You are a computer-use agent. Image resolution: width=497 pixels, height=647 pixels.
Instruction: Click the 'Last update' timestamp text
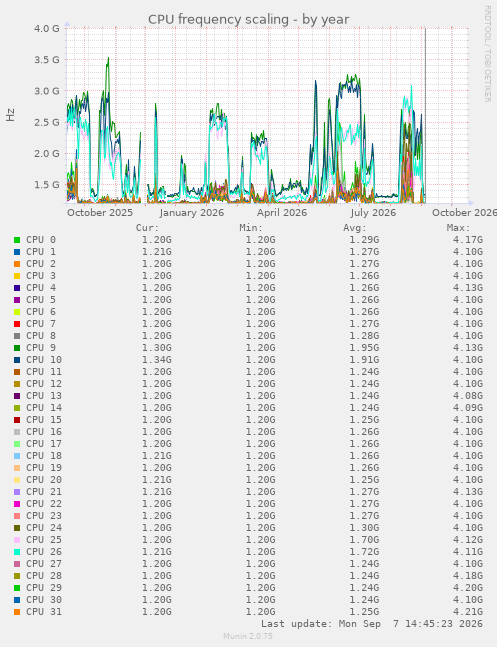[x=372, y=623]
